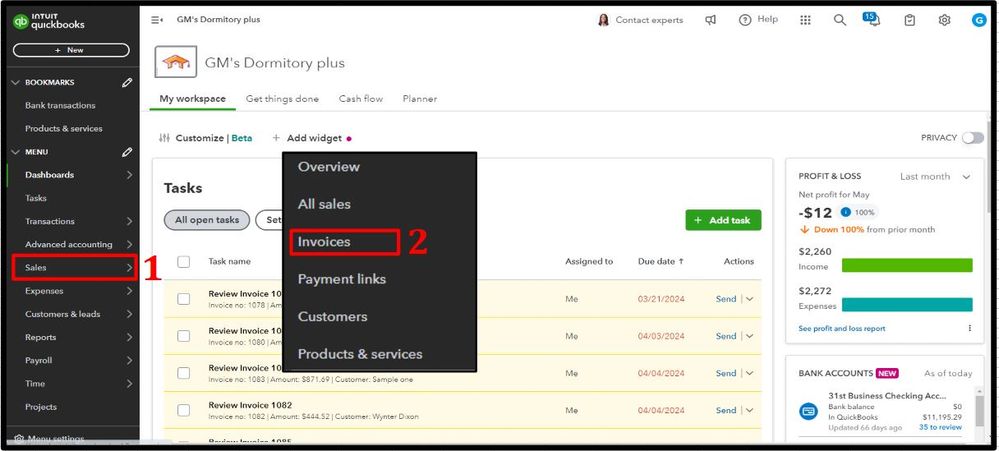The image size is (999, 451).
Task: Click the Contact experts avatar
Action: (603, 20)
